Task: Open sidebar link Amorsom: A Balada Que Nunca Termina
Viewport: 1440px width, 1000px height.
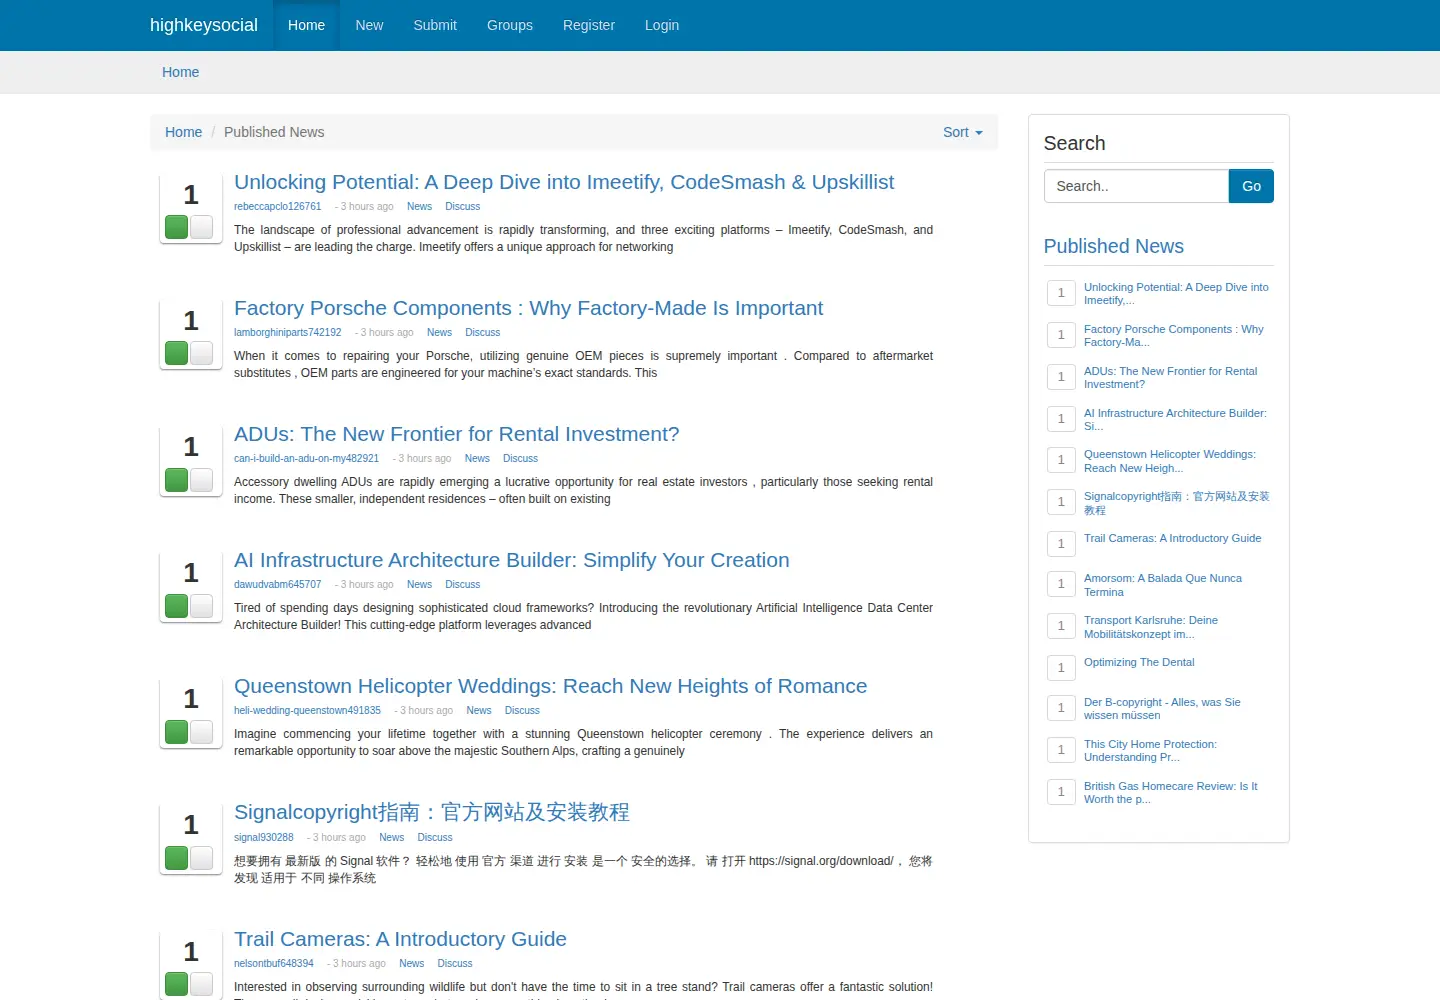Action: click(1163, 585)
